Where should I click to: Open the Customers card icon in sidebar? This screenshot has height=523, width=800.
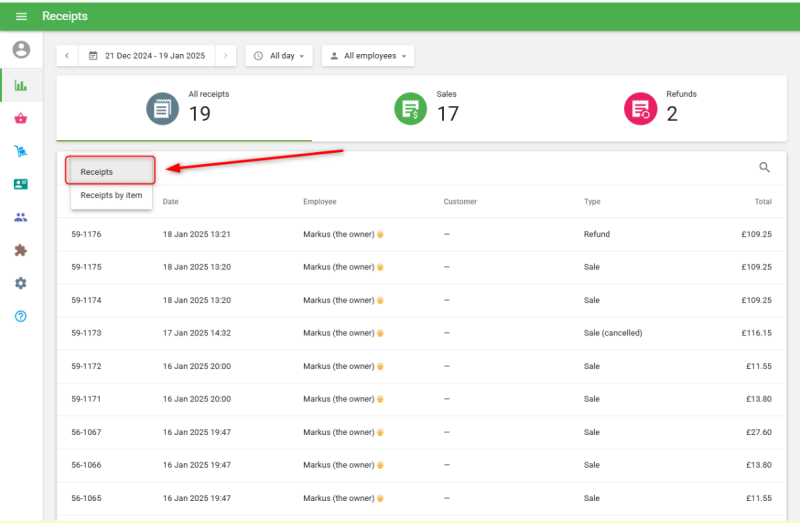point(21,184)
